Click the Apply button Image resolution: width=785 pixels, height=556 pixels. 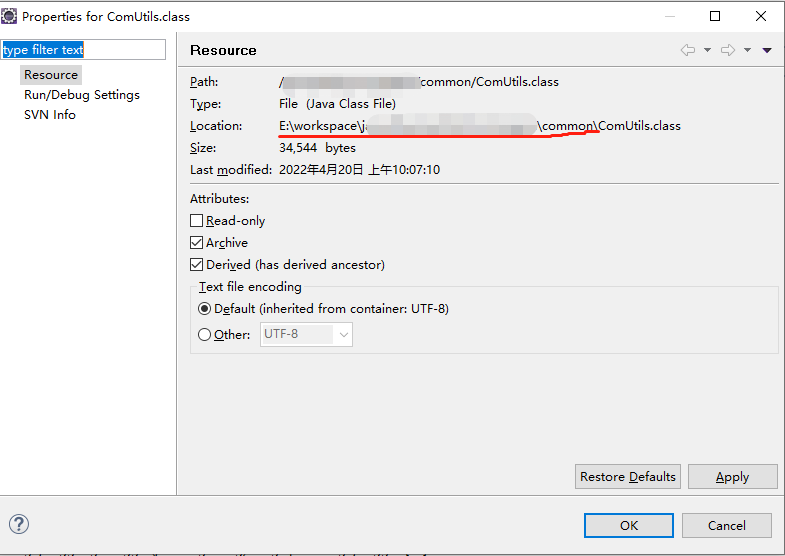[732, 476]
